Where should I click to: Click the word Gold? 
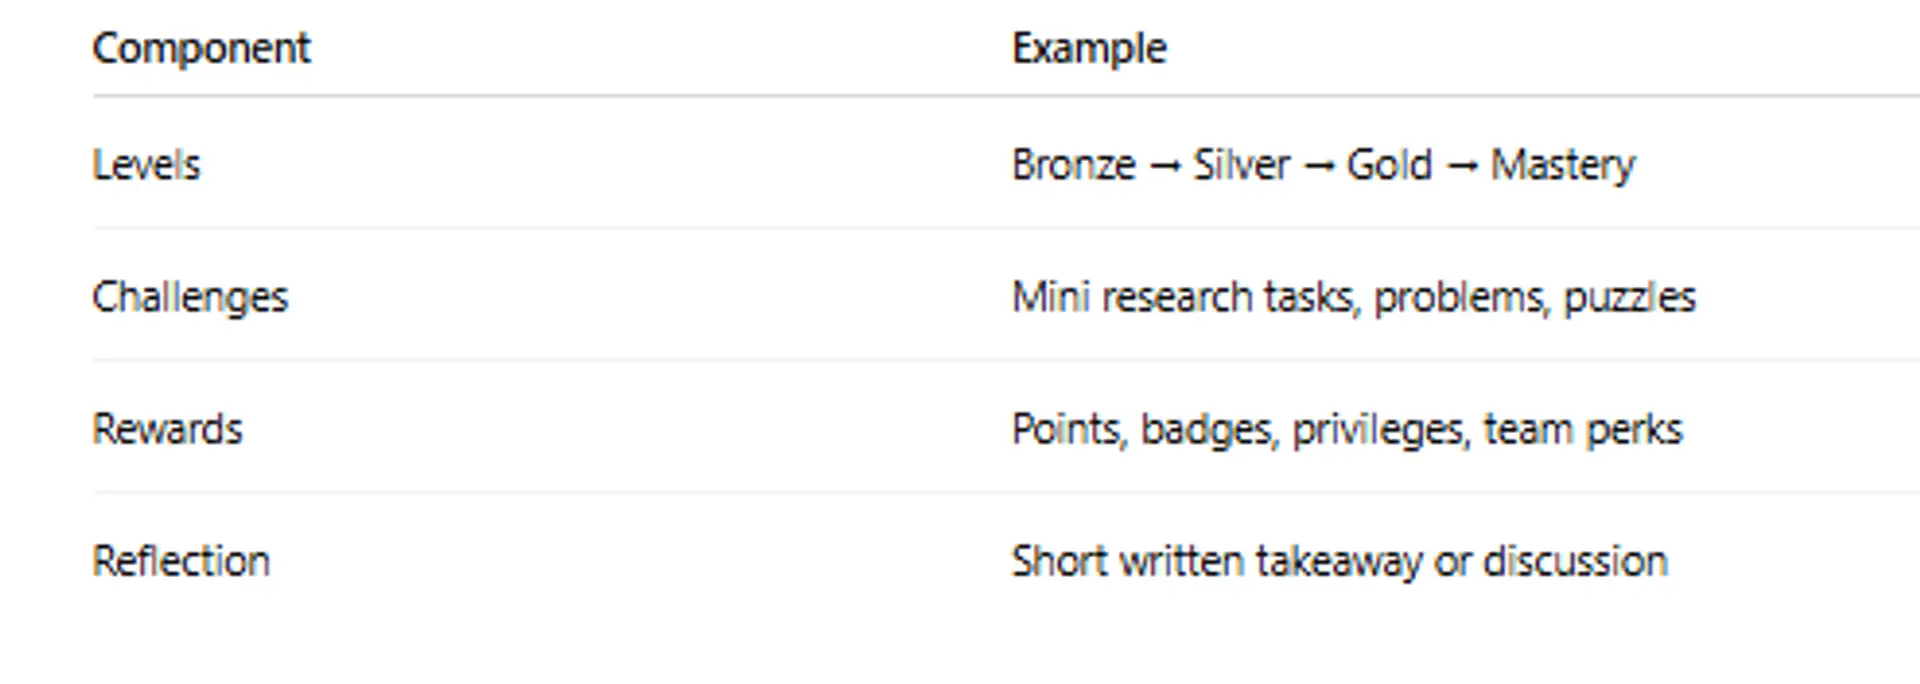(x=1389, y=165)
